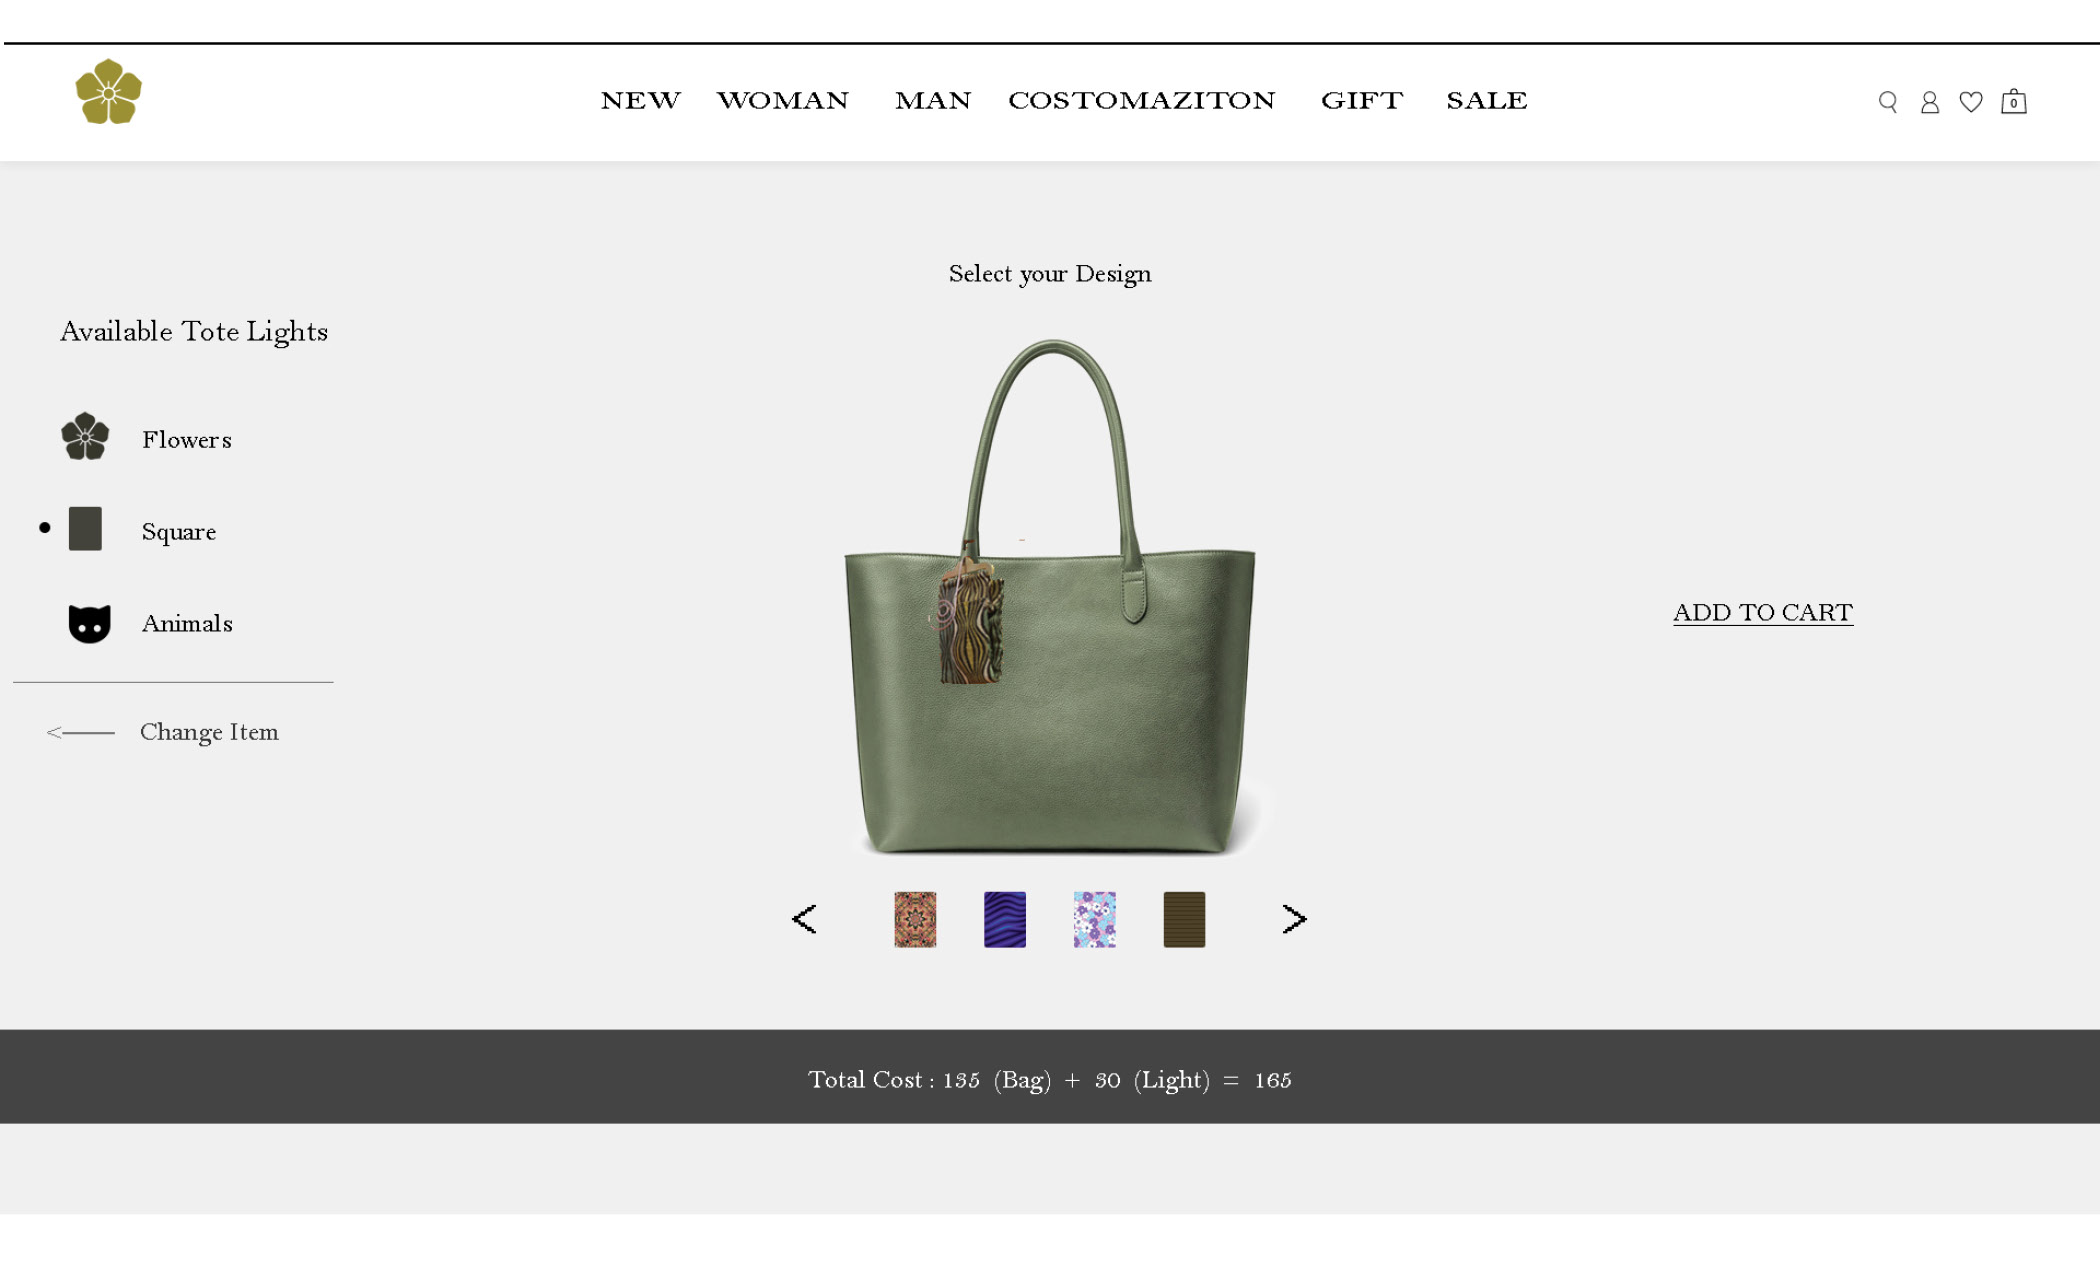This screenshot has height=1275, width=2100.
Task: Open the user account icon
Action: pos(1929,102)
